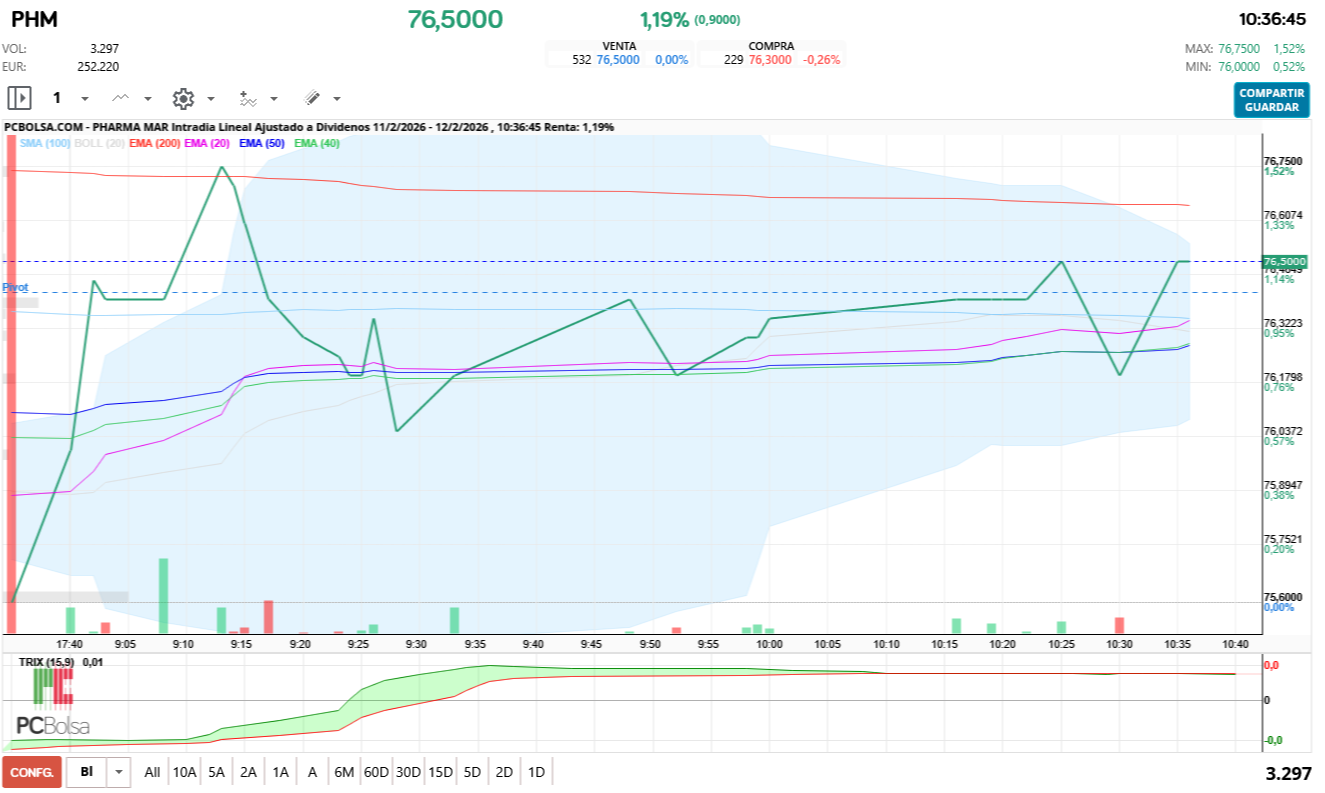Screen dimensions: 1325x793
Task: Click the line chart type icon
Action: point(121,98)
